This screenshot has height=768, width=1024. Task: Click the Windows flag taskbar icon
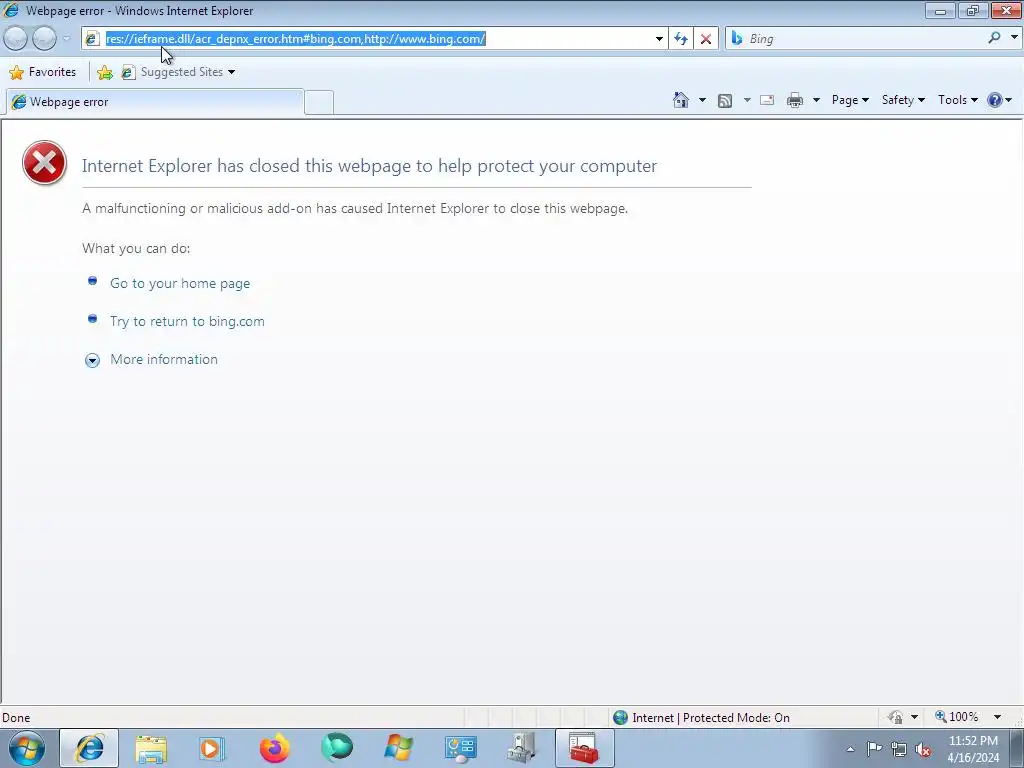(398, 748)
